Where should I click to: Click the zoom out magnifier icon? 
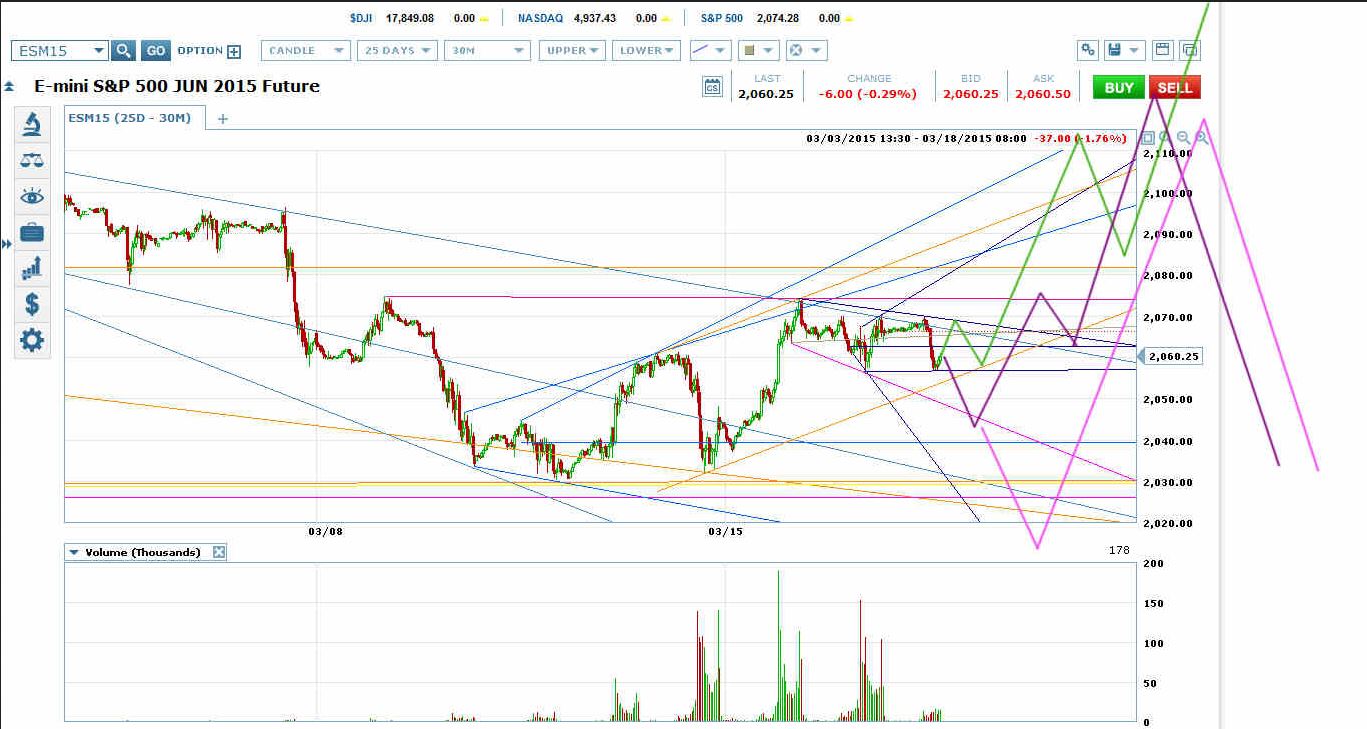(x=1184, y=138)
